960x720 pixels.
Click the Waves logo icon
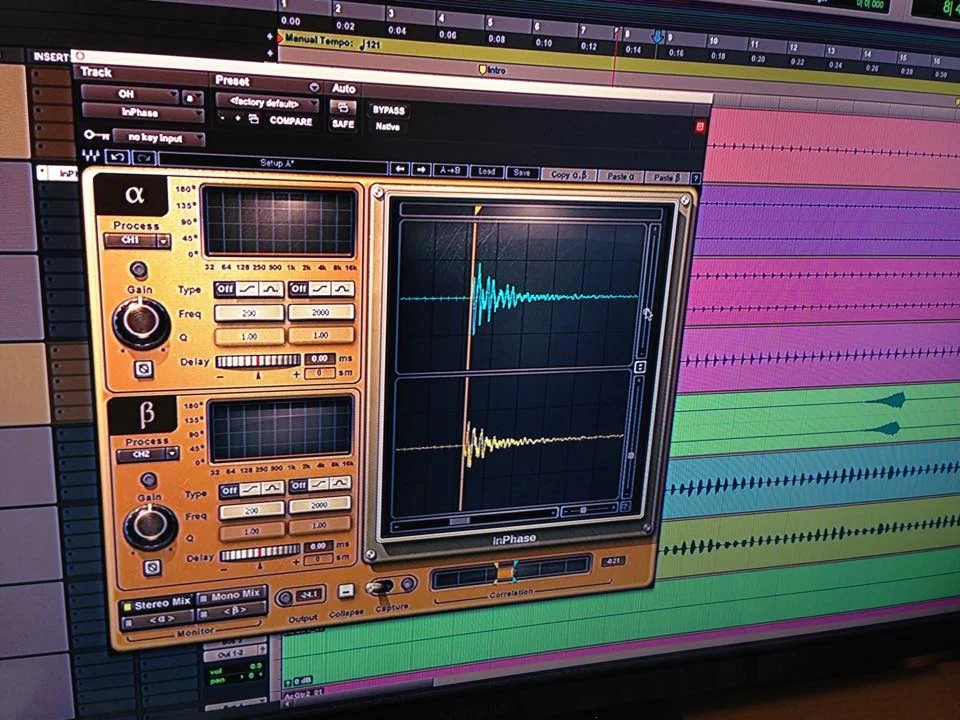(91, 156)
